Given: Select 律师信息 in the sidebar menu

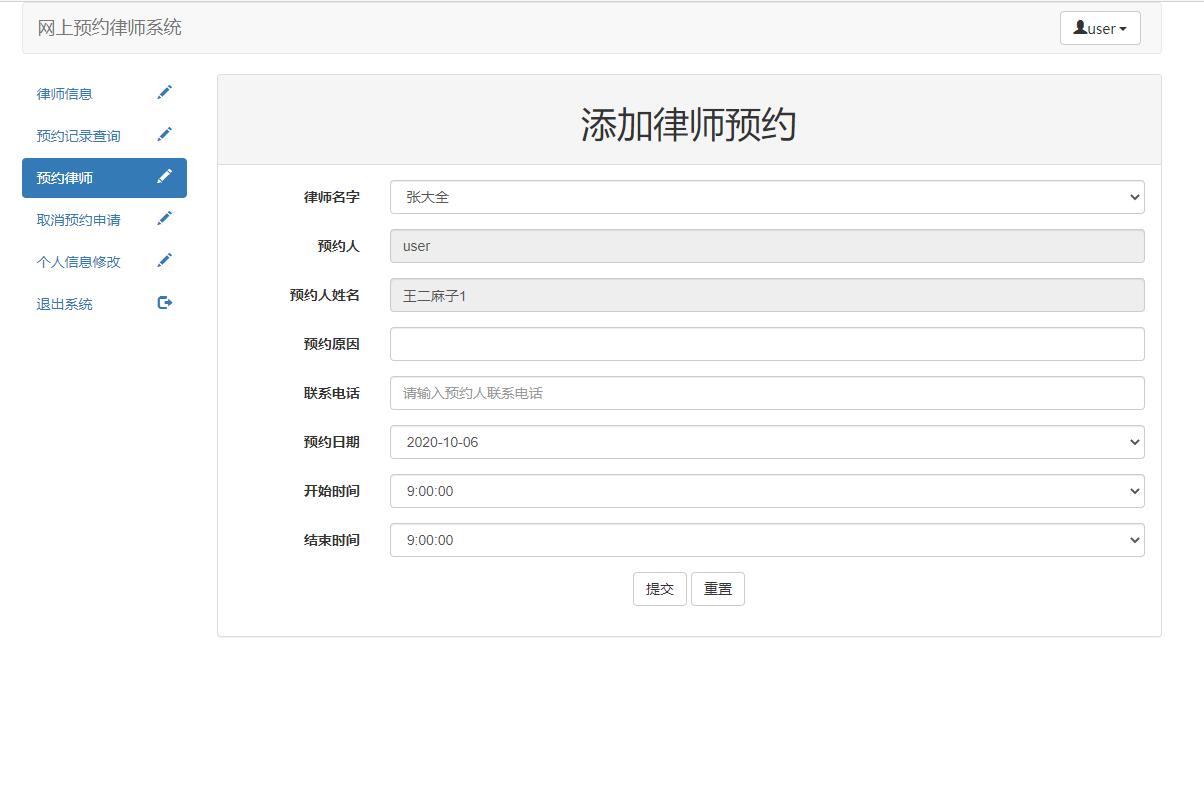Looking at the screenshot, I should pyautogui.click(x=64, y=92).
